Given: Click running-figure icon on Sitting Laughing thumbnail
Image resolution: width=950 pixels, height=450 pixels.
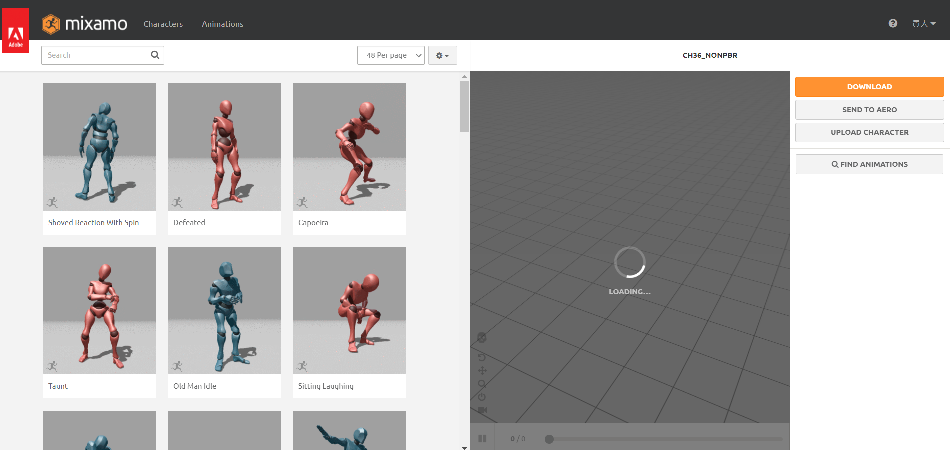Looking at the screenshot, I should (x=302, y=366).
